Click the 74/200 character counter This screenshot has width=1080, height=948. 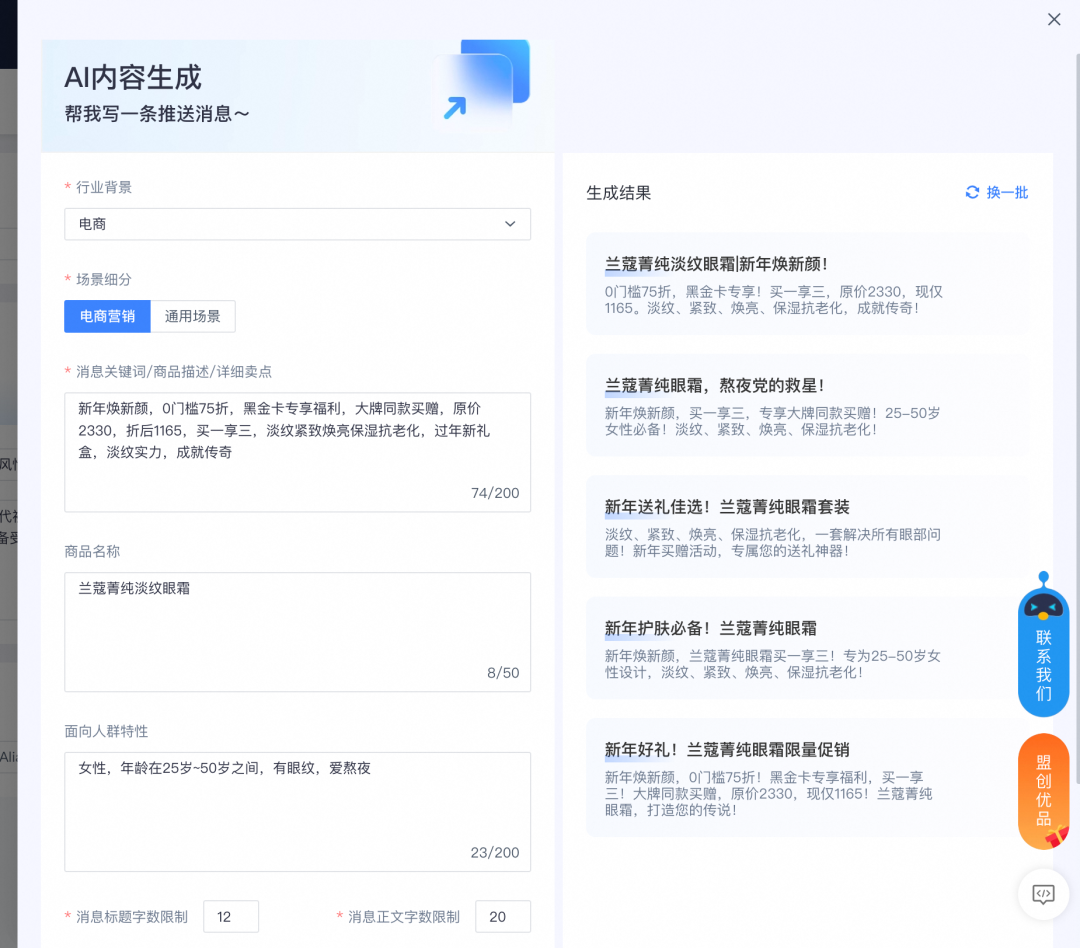click(495, 493)
